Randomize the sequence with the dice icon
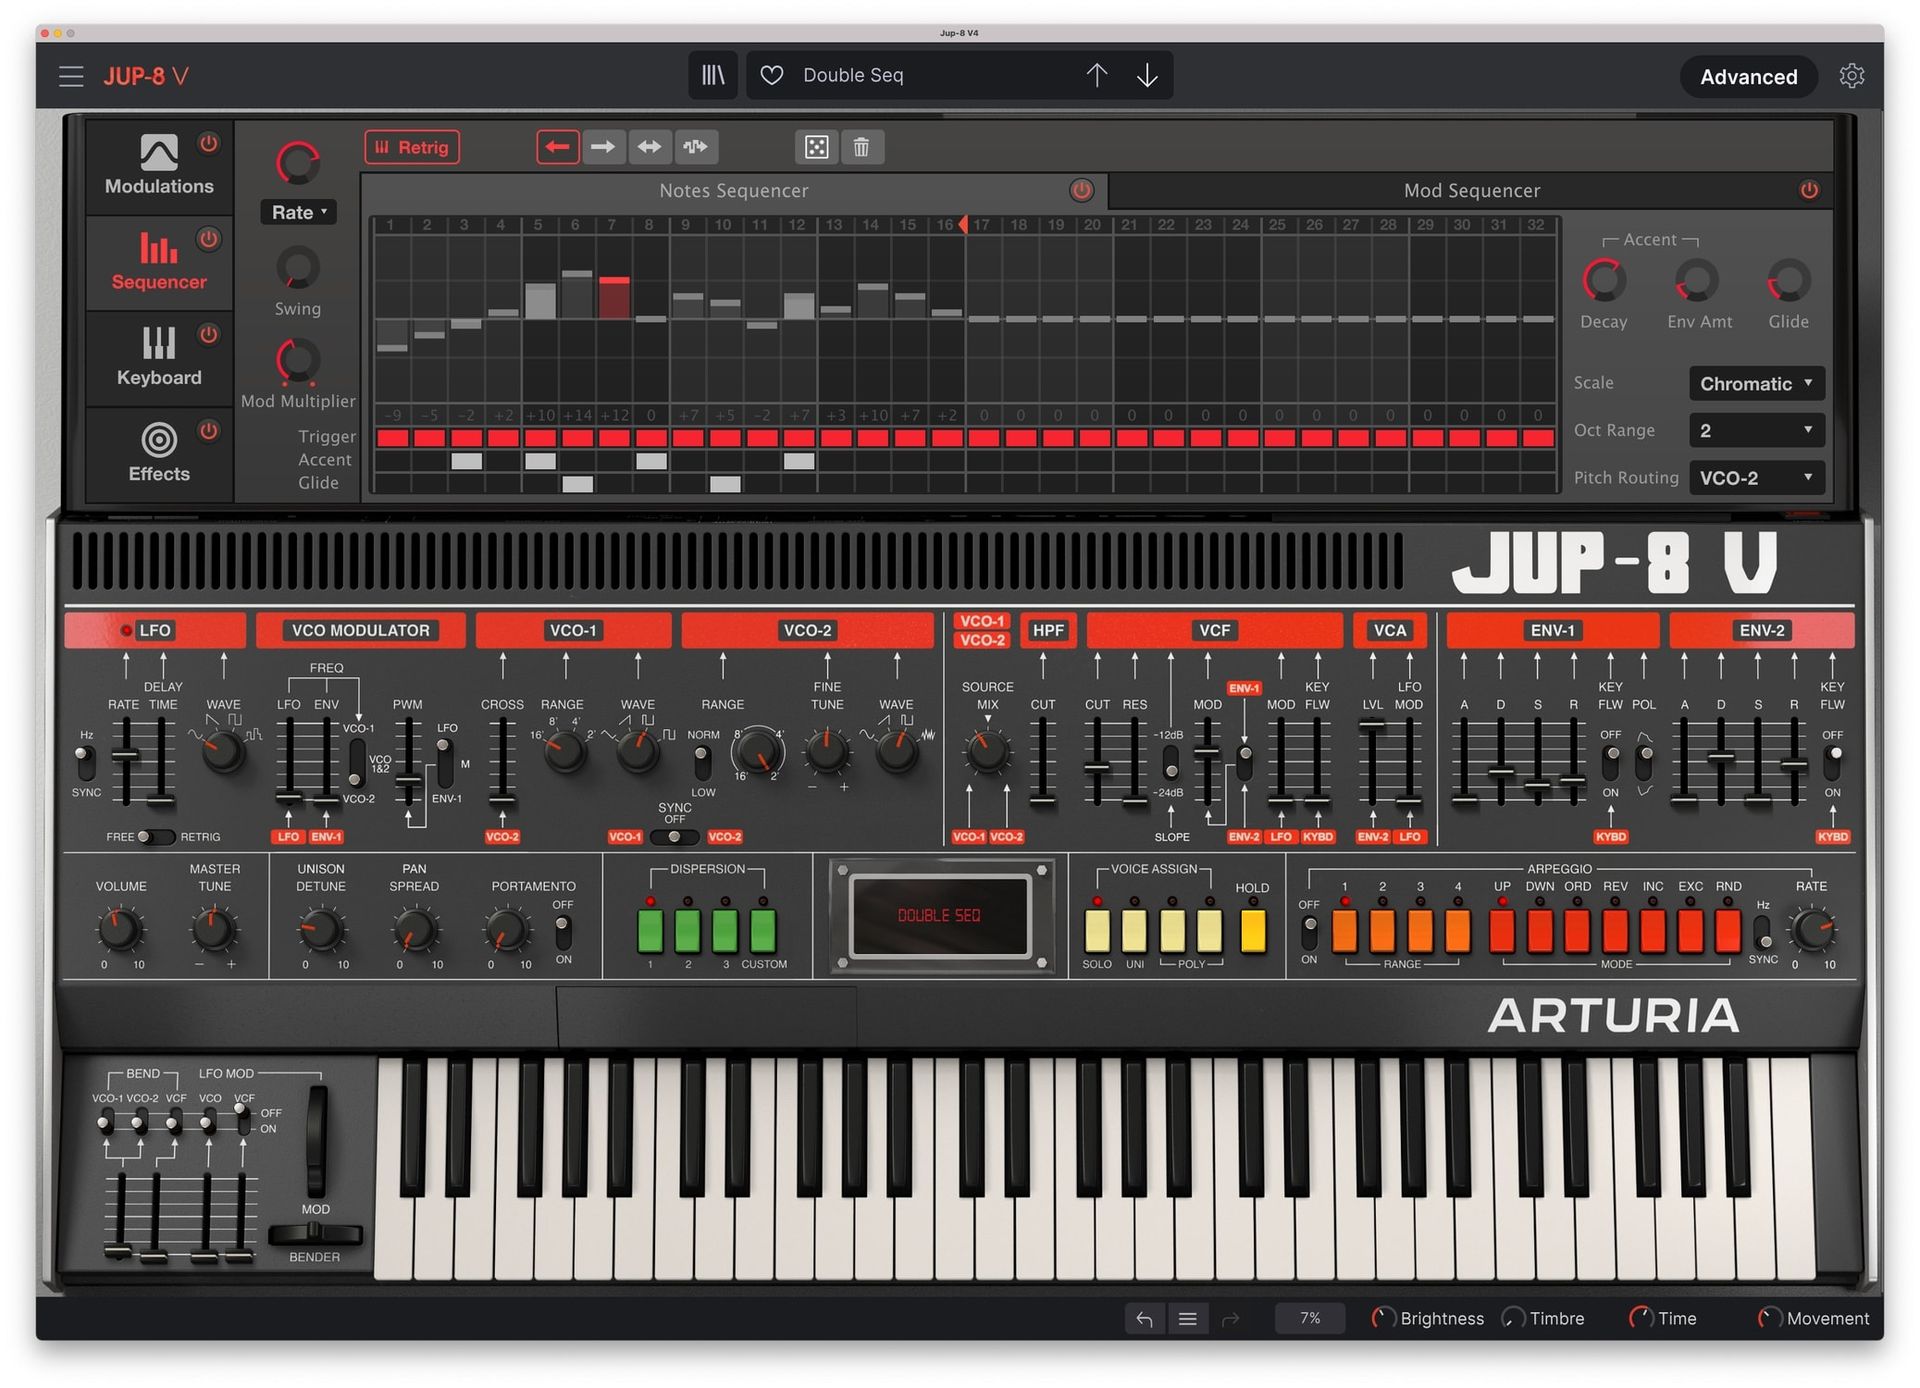This screenshot has height=1388, width=1920. click(x=816, y=147)
